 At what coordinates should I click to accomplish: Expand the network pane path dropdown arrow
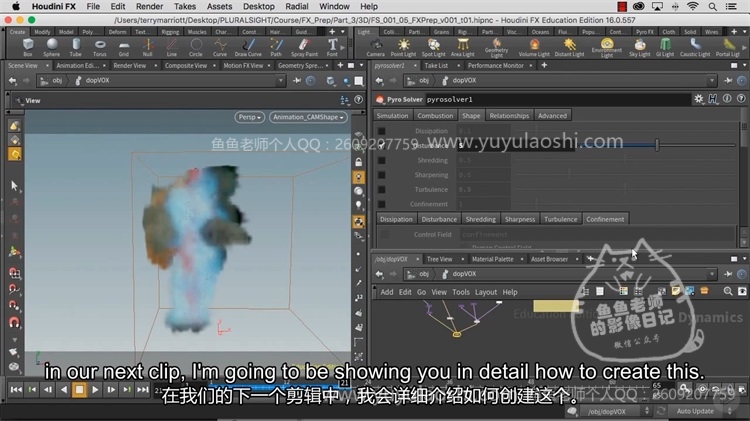(x=712, y=274)
